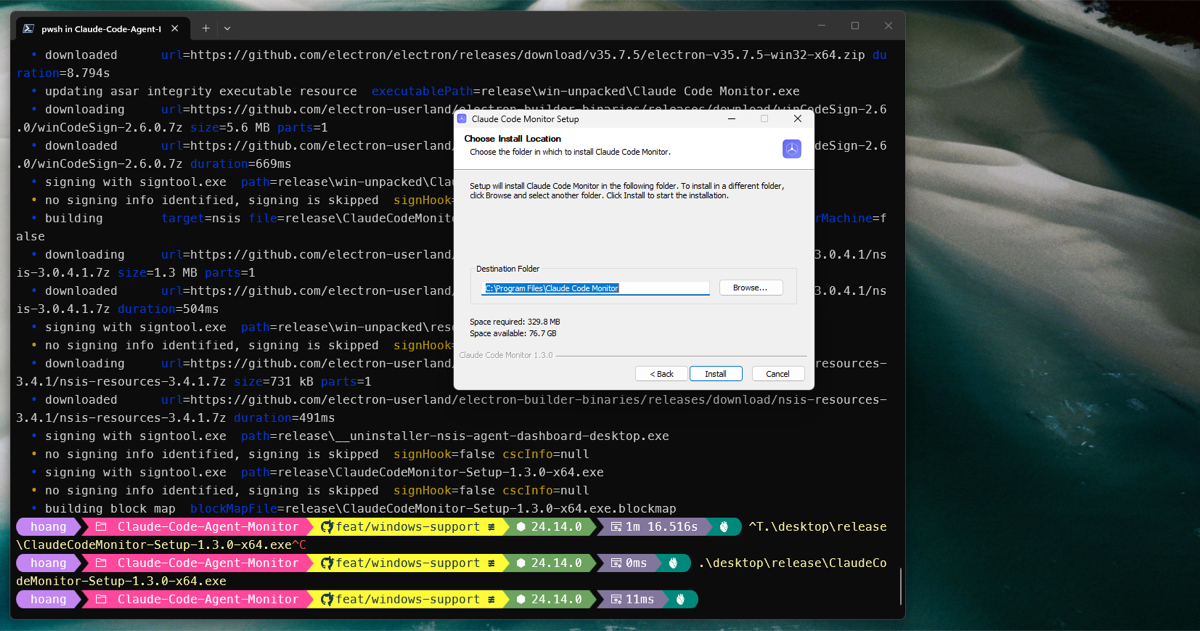Click the 24.14.0 version in the 0ms row
1200x631 pixels.
point(556,563)
